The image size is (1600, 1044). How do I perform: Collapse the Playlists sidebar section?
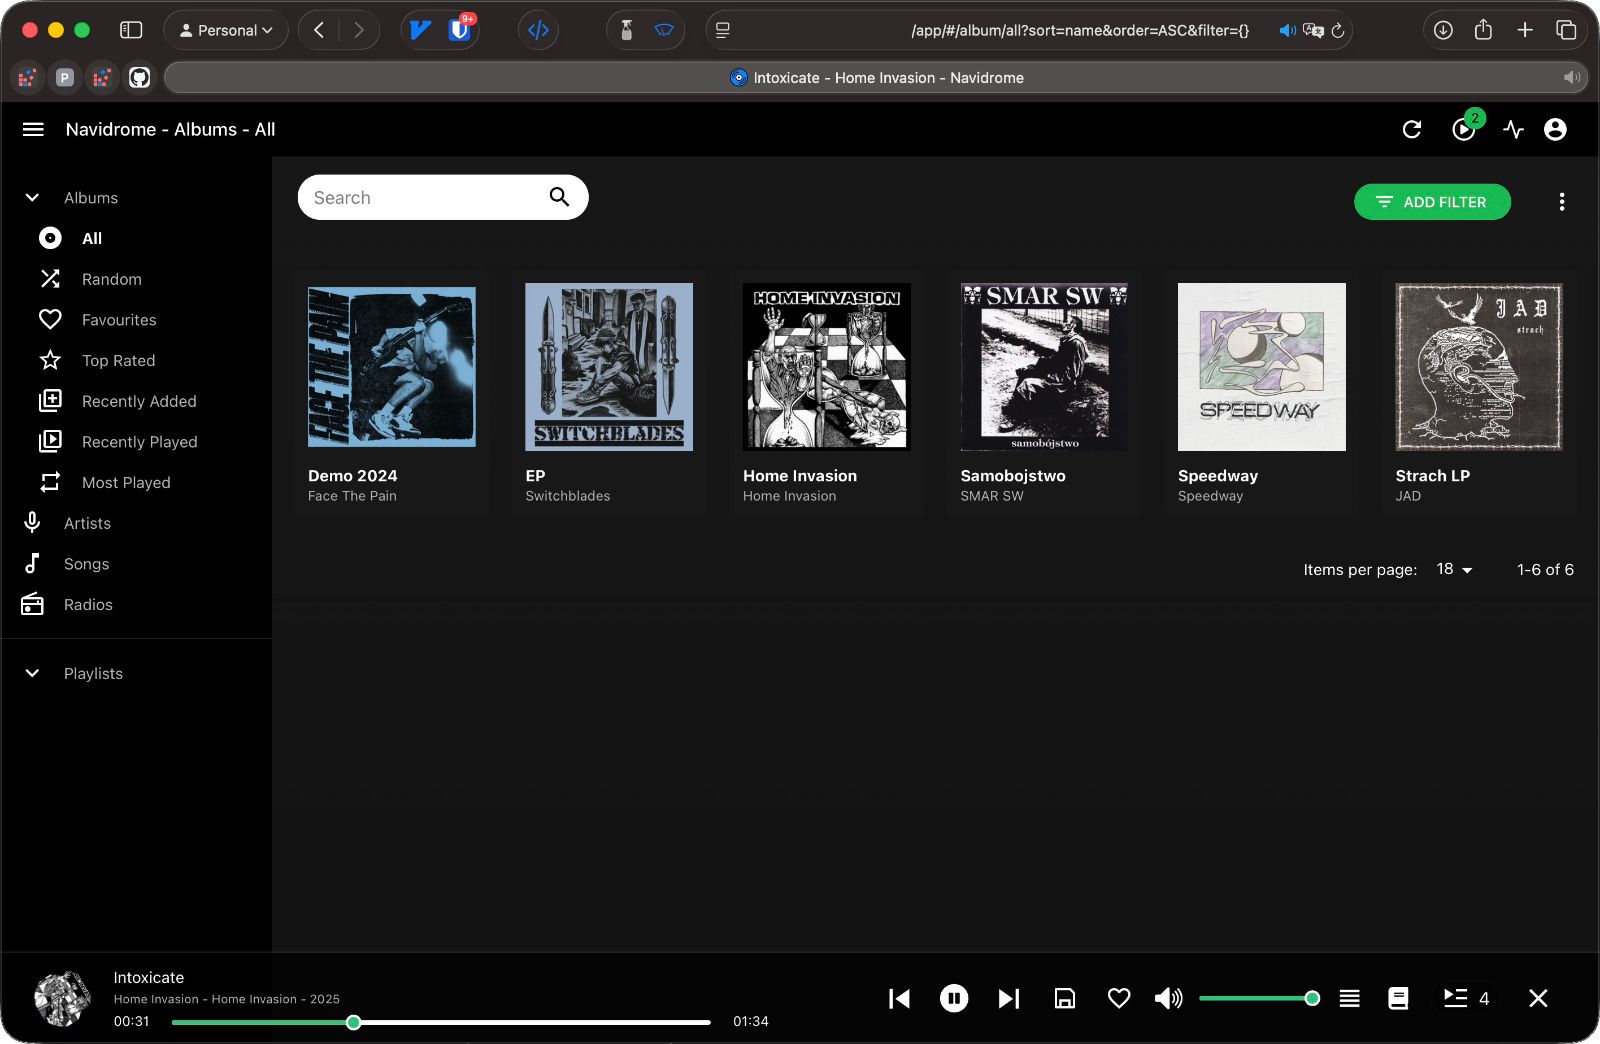pos(32,674)
